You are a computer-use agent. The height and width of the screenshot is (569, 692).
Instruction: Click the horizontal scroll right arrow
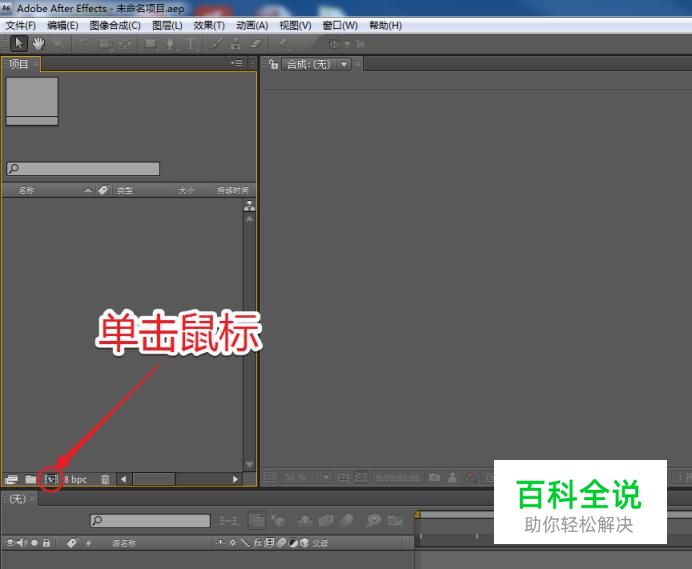coord(235,479)
